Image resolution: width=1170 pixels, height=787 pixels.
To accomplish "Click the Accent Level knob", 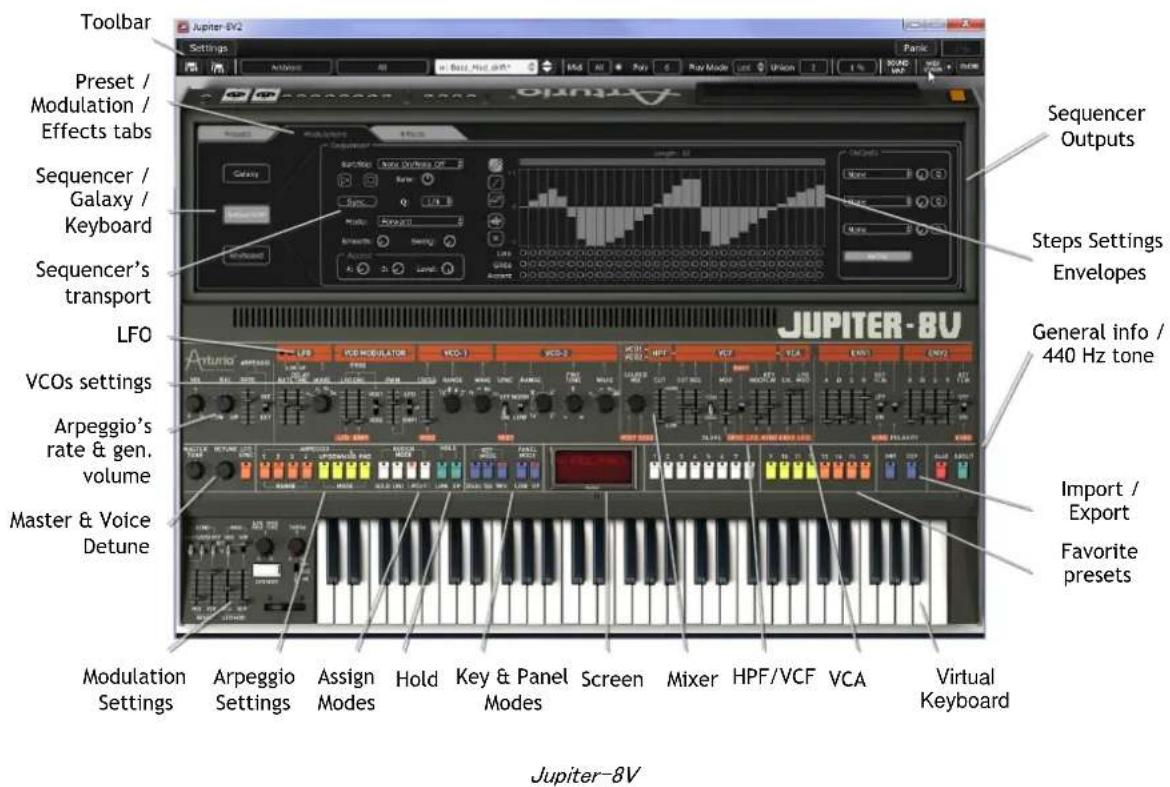I will 448,269.
